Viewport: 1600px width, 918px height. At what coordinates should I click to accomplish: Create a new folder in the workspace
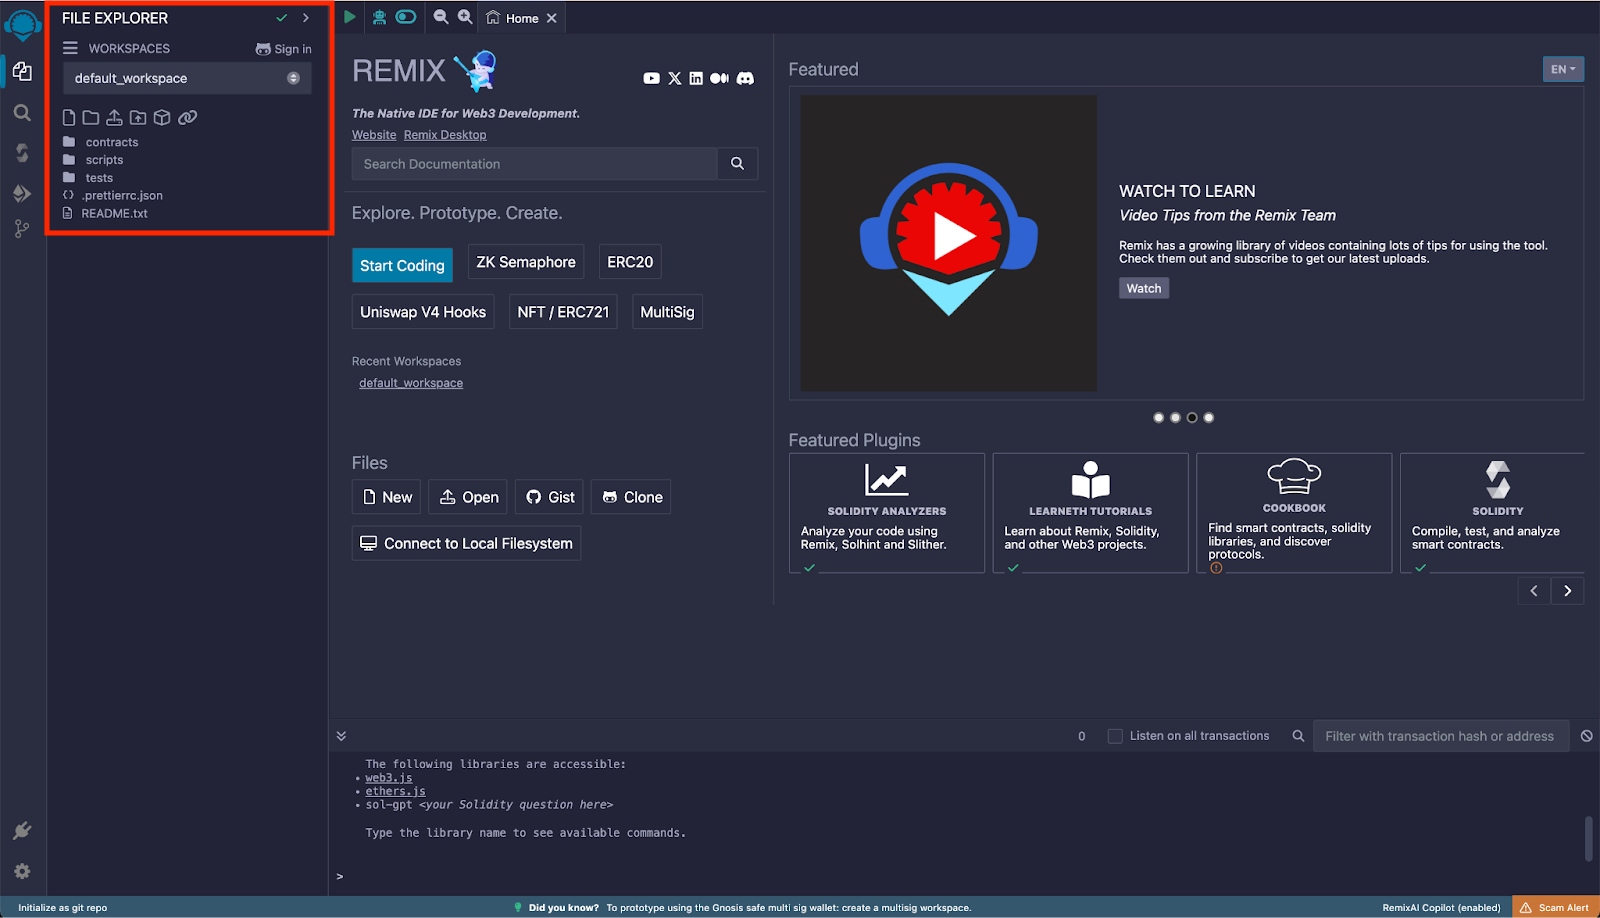pyautogui.click(x=90, y=117)
